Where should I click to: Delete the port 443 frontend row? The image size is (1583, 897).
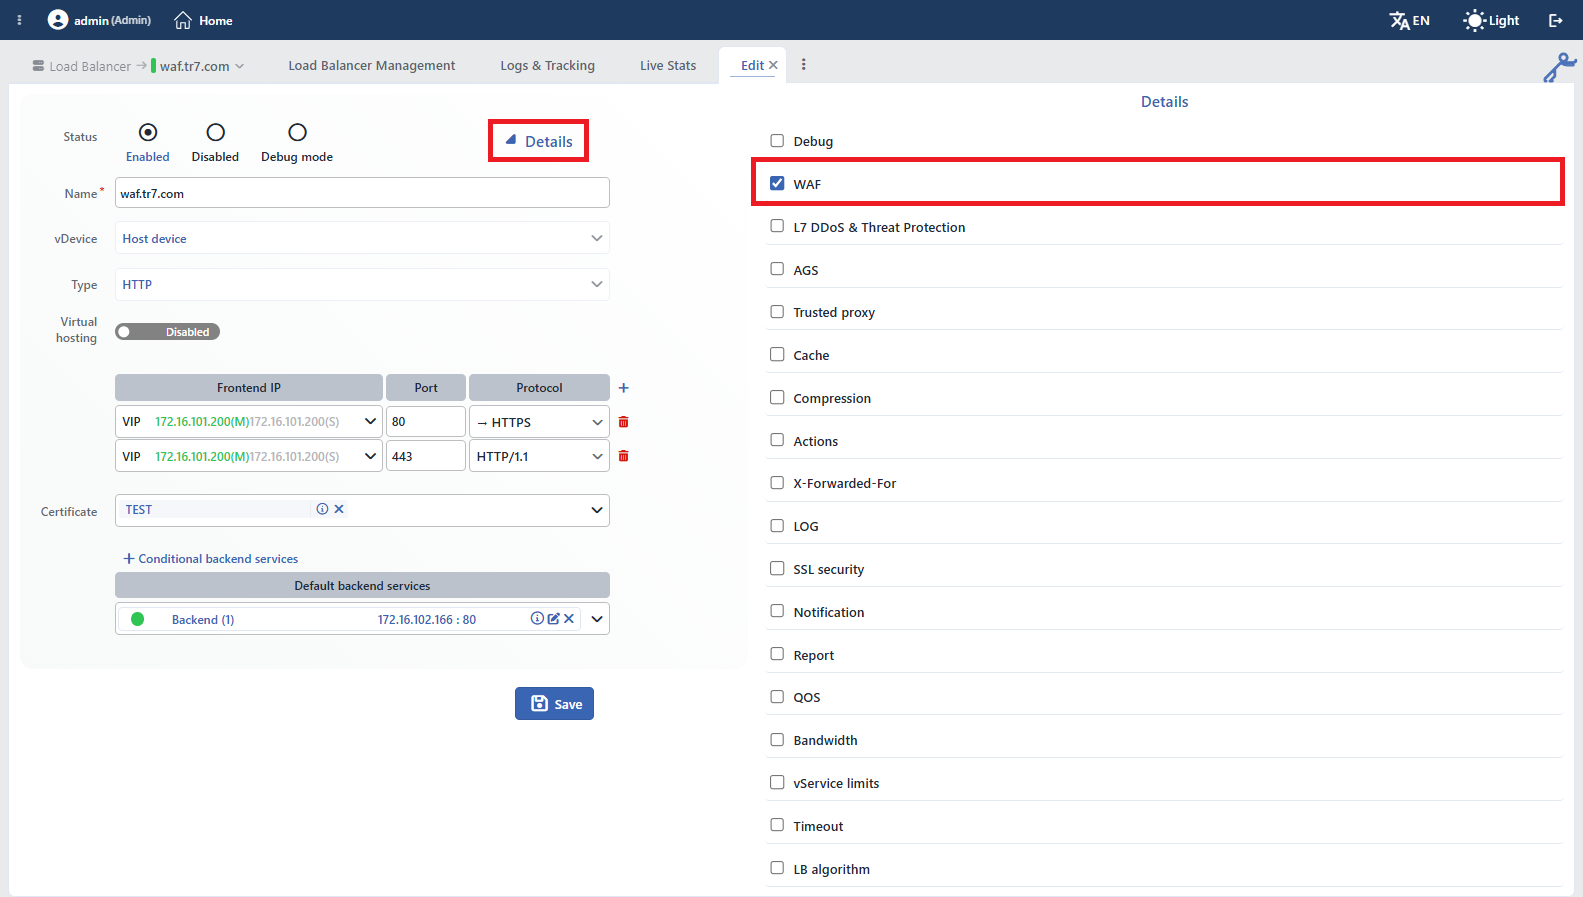[623, 456]
